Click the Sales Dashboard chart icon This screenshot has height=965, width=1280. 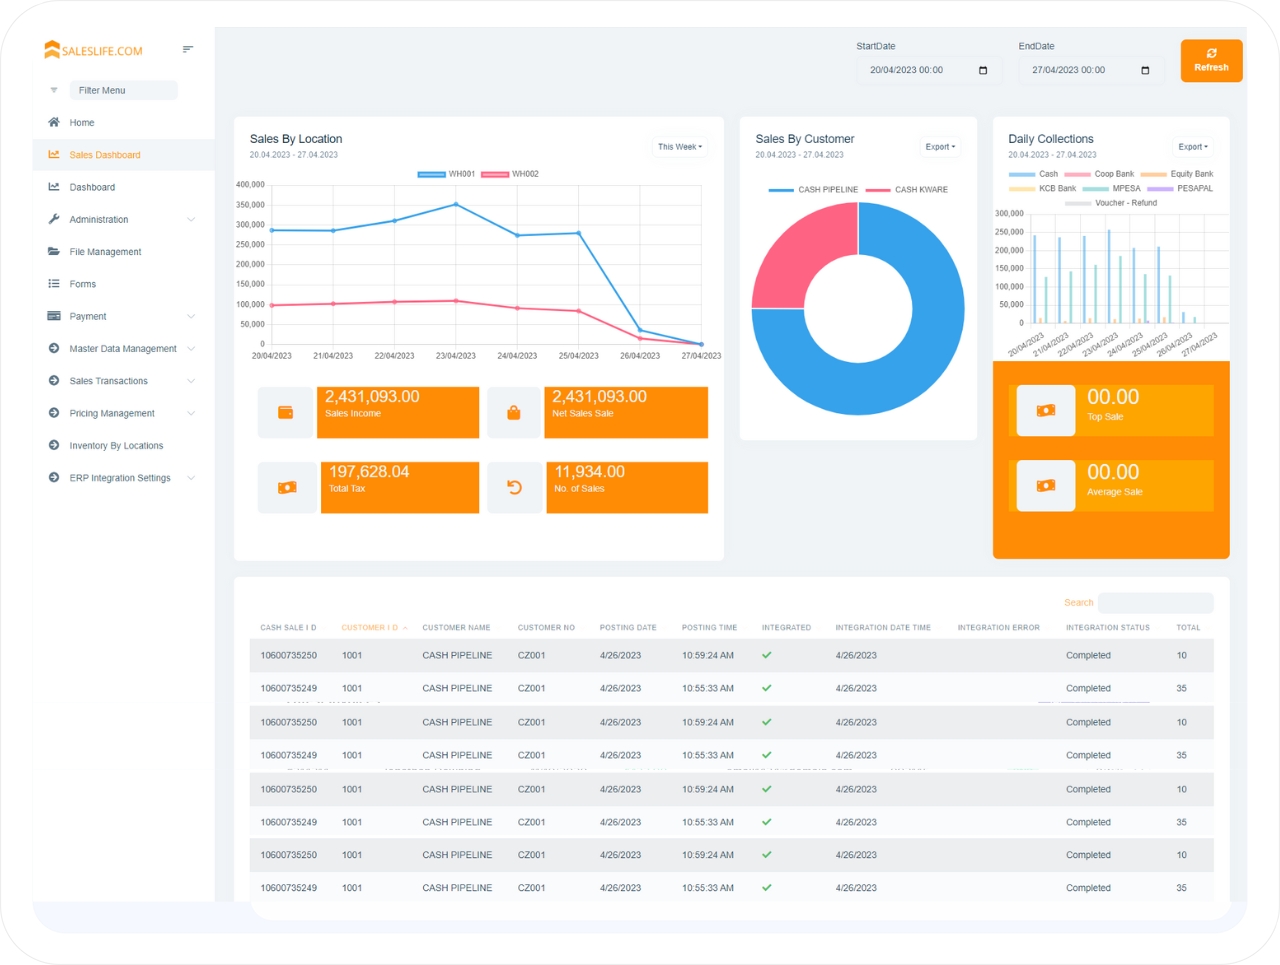(x=54, y=154)
